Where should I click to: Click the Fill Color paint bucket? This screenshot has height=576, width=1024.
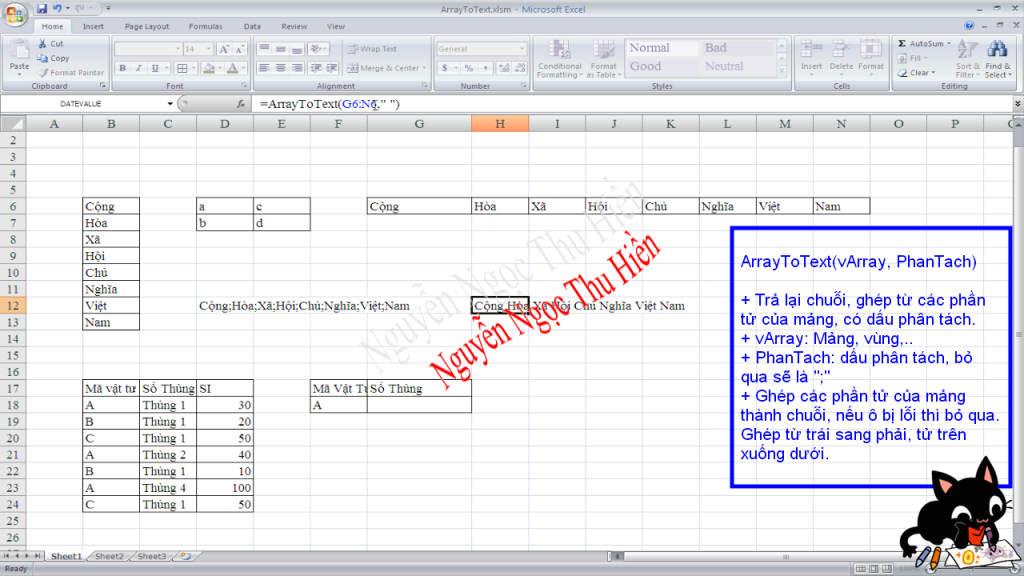pyautogui.click(x=208, y=68)
